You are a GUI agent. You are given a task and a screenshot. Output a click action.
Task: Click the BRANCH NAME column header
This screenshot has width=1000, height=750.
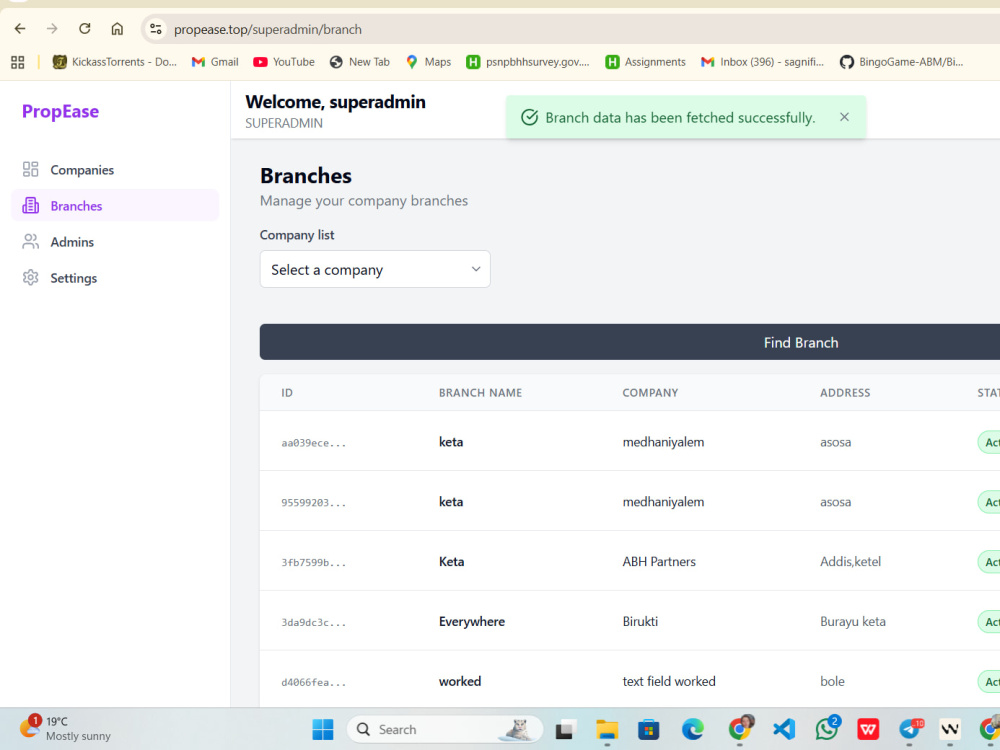tap(480, 393)
